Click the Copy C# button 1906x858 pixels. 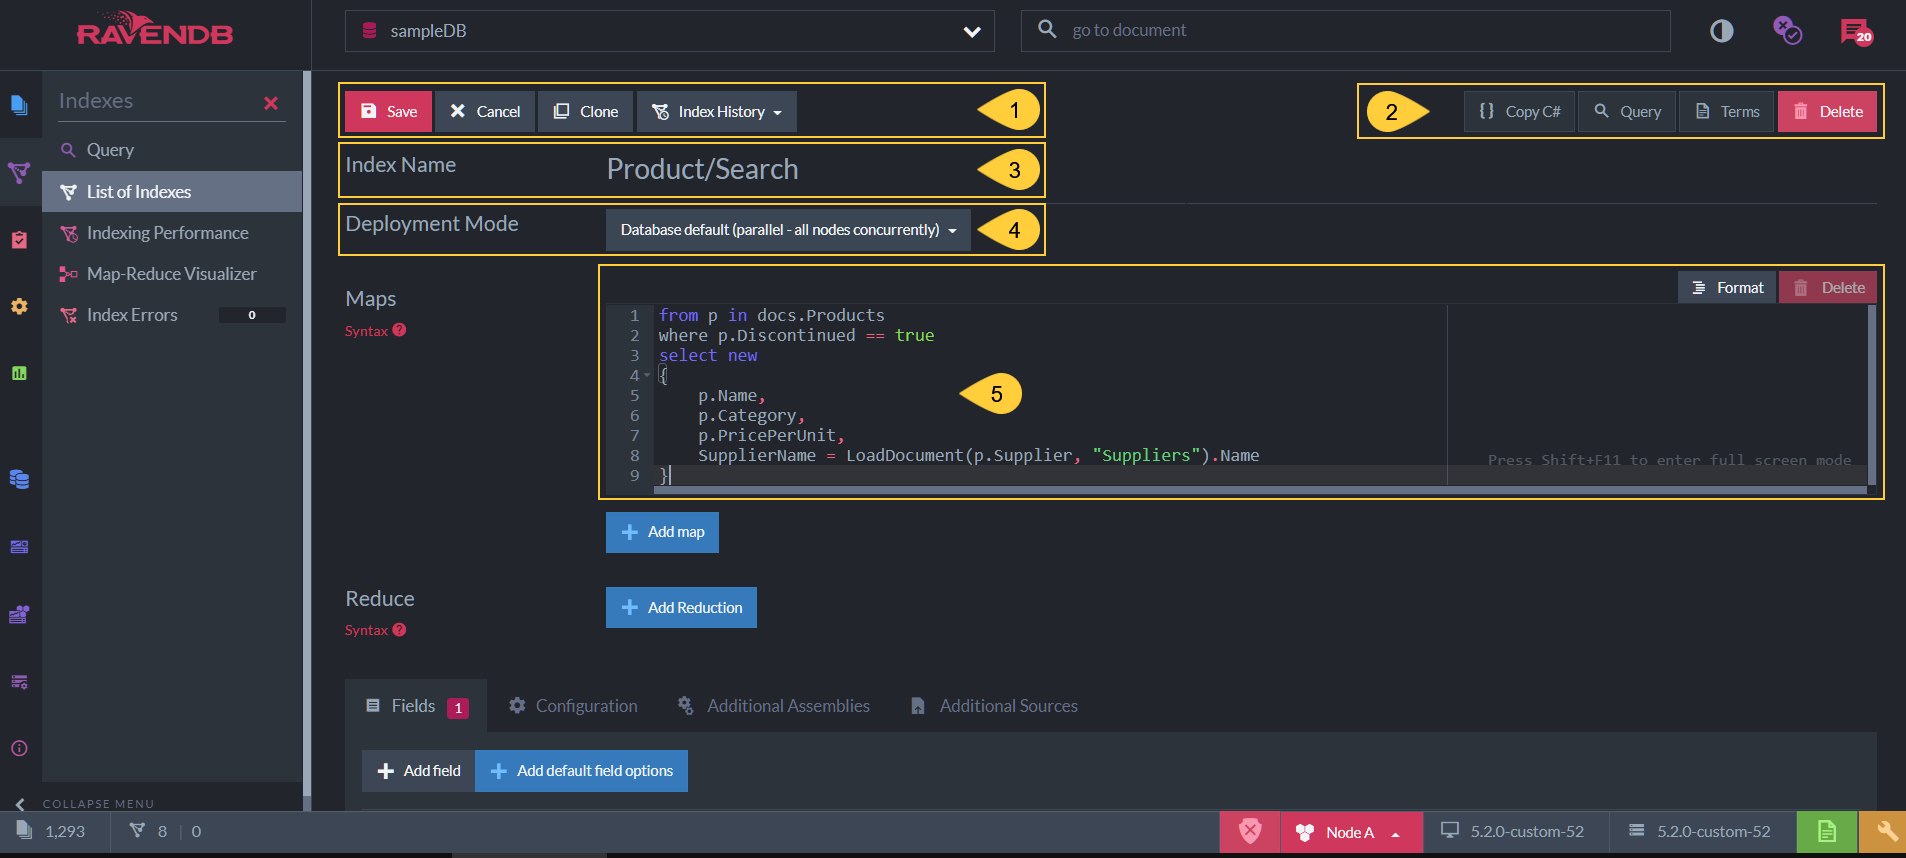click(x=1520, y=111)
